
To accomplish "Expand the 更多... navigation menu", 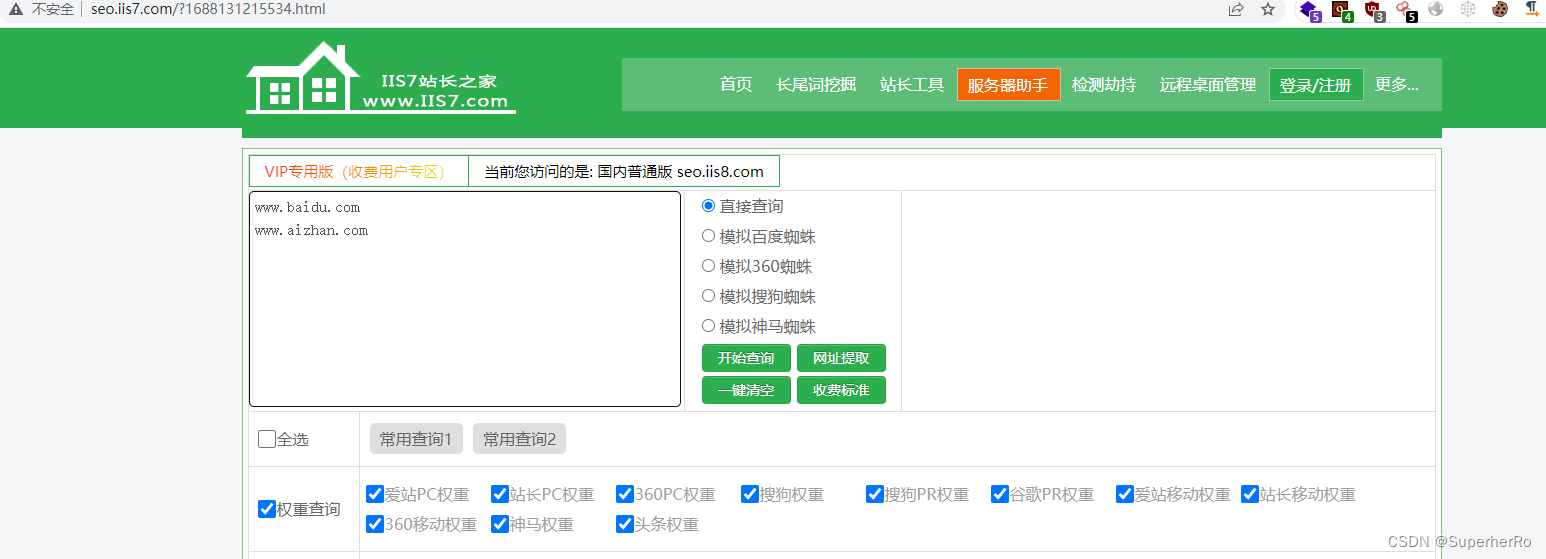I will point(1397,85).
